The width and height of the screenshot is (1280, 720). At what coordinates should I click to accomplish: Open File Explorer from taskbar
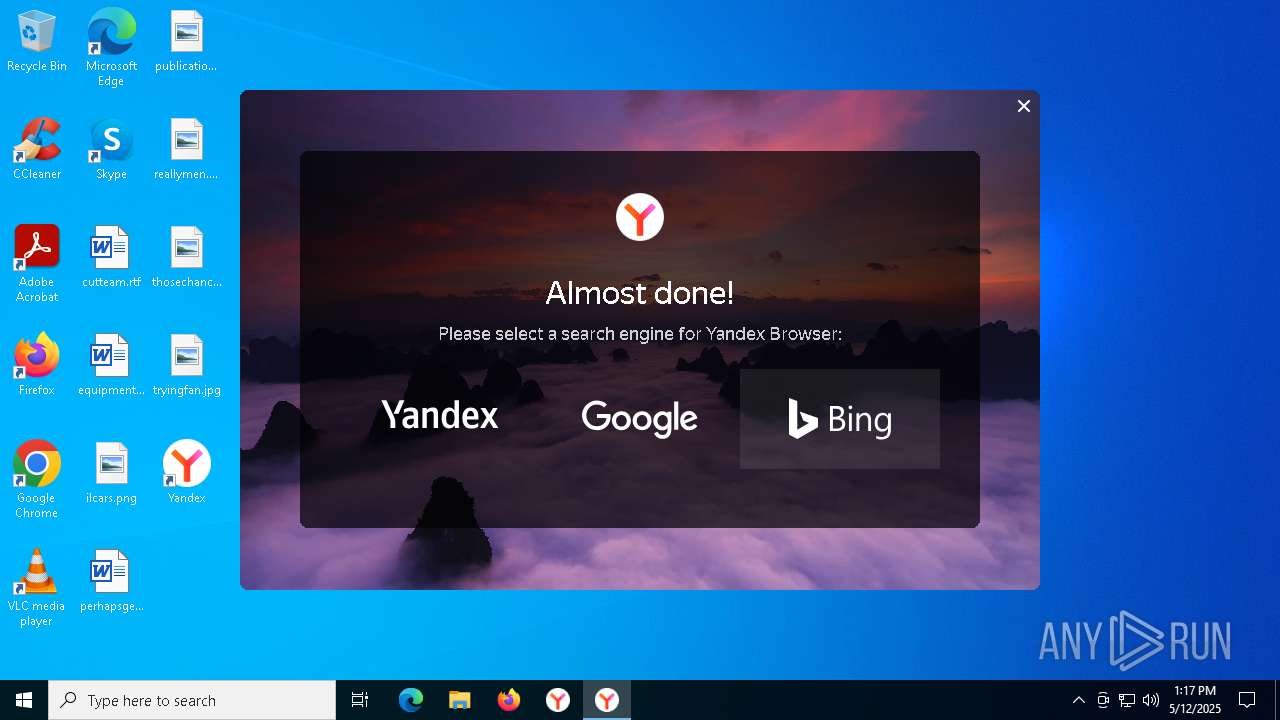coord(460,700)
